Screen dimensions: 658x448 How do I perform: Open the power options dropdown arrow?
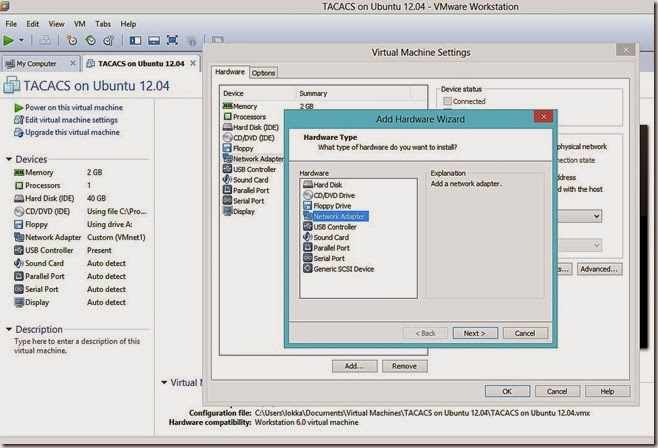tap(21, 41)
